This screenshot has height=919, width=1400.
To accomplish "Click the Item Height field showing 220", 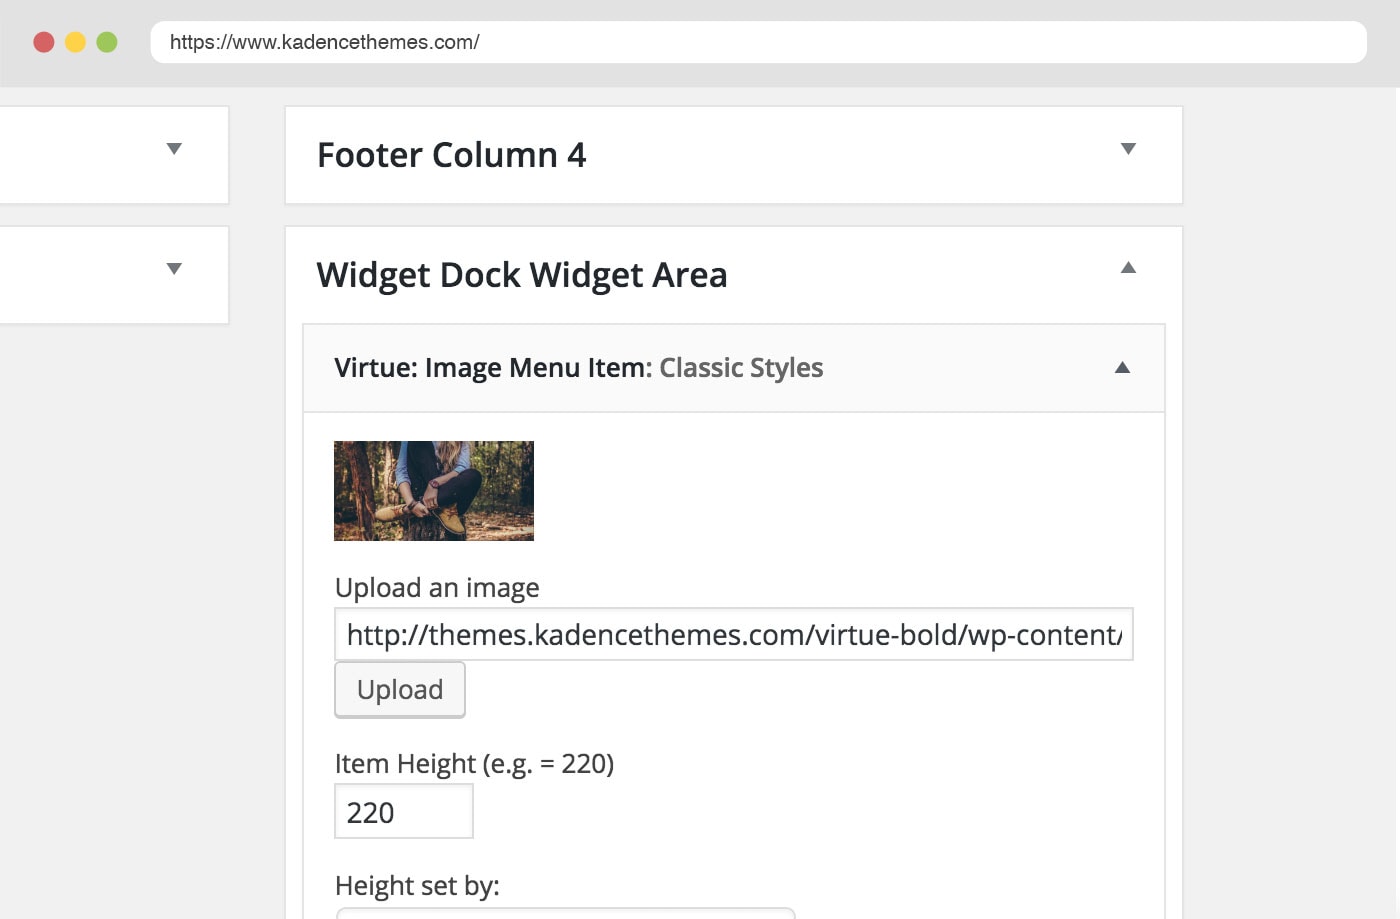I will point(404,811).
